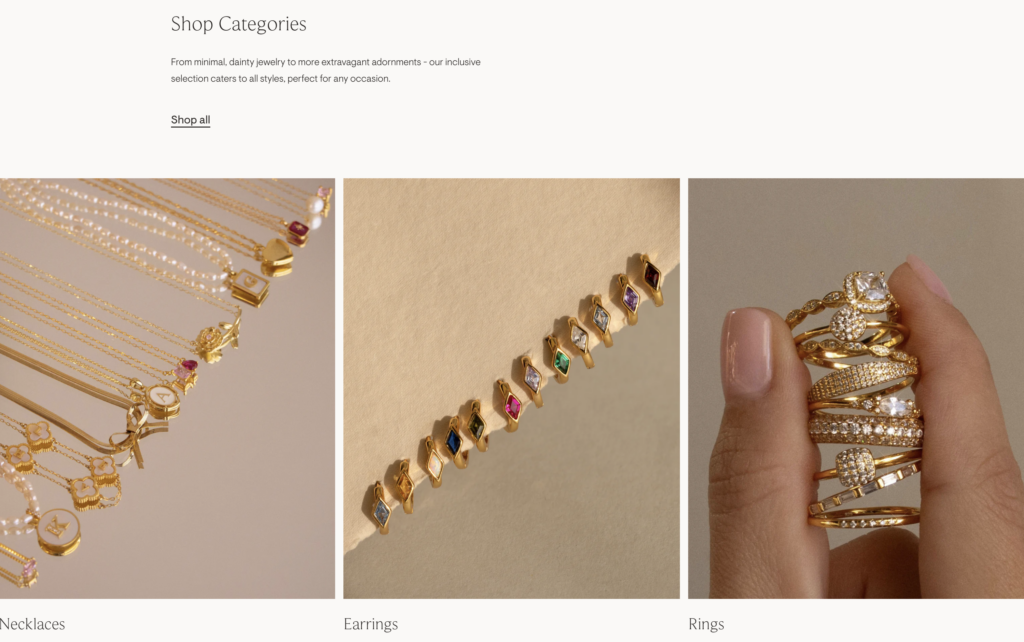Click the dark blue gemstone earring
This screenshot has width=1024, height=642.
(x=454, y=443)
